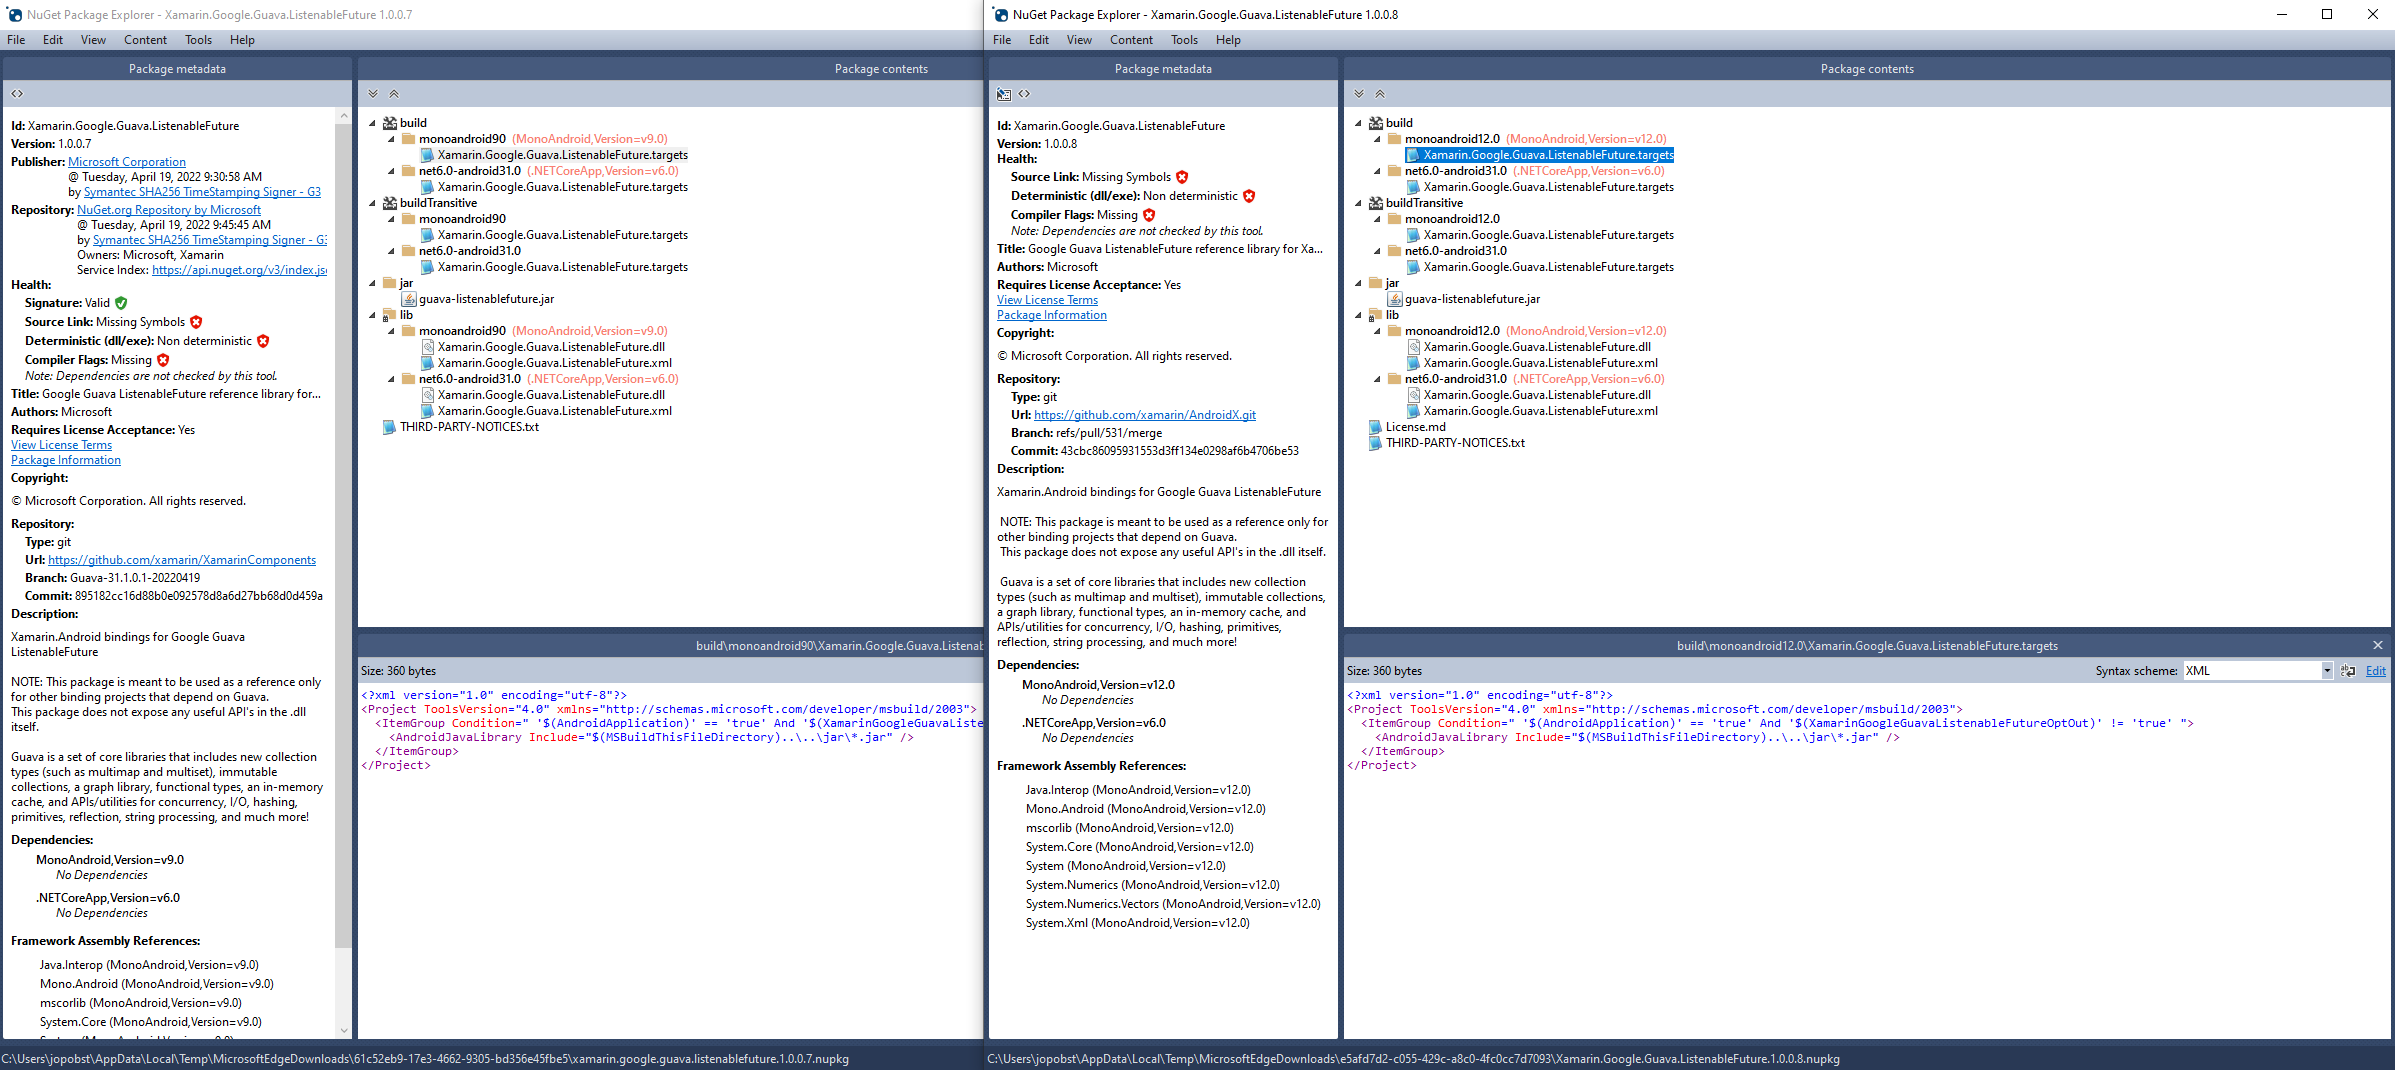Click green Signature Valid shield icon
The height and width of the screenshot is (1070, 2395).
click(x=121, y=303)
